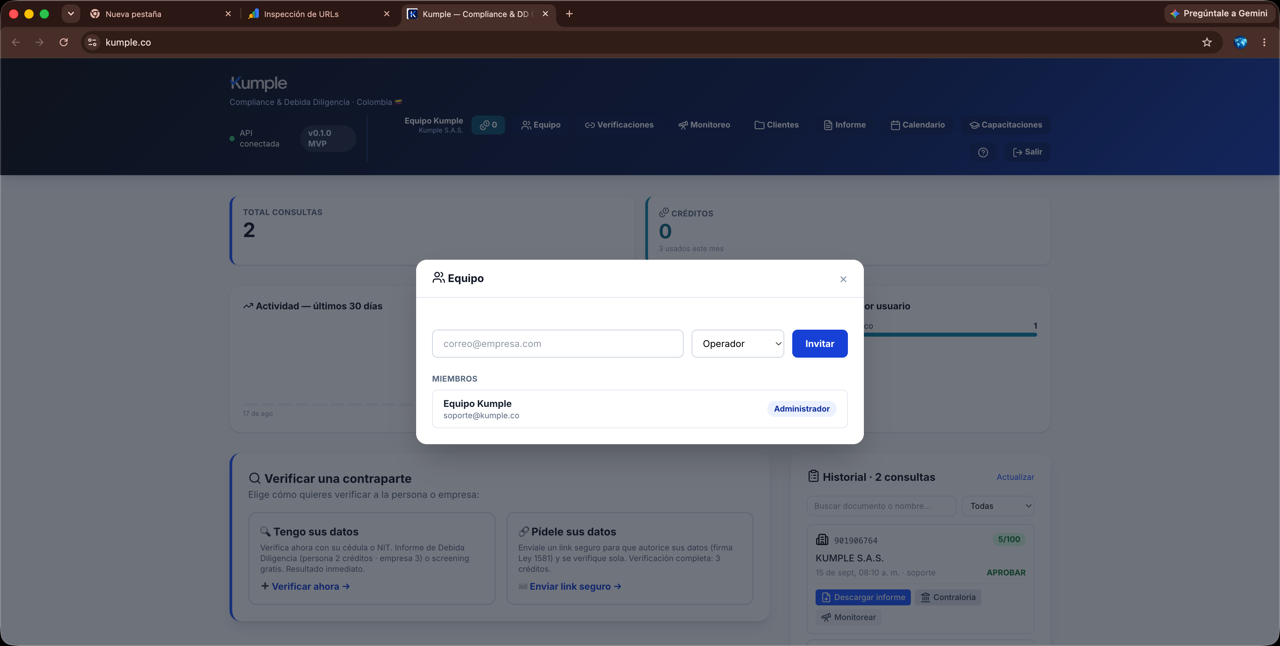Image resolution: width=1280 pixels, height=646 pixels.
Task: Click the TOTAL CONSULTAS card
Action: click(432, 230)
